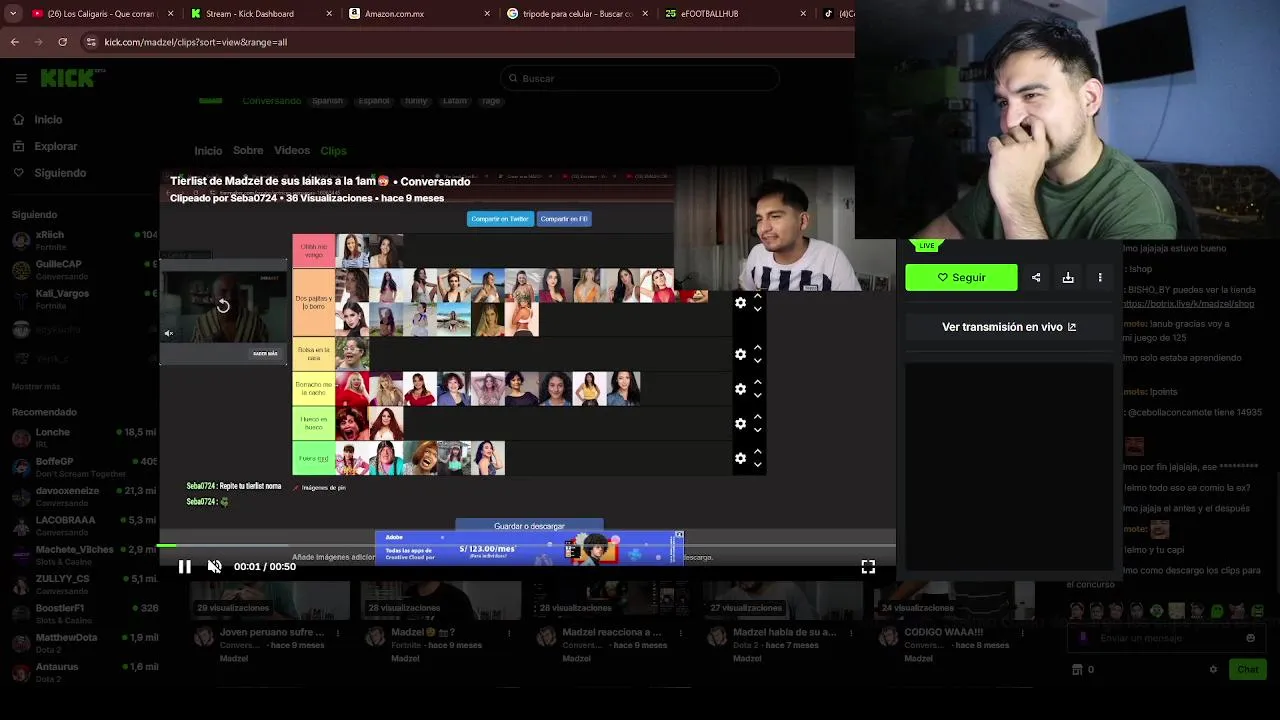Unmute the clip's muted speaker icon
The width and height of the screenshot is (1280, 720).
pos(214,567)
